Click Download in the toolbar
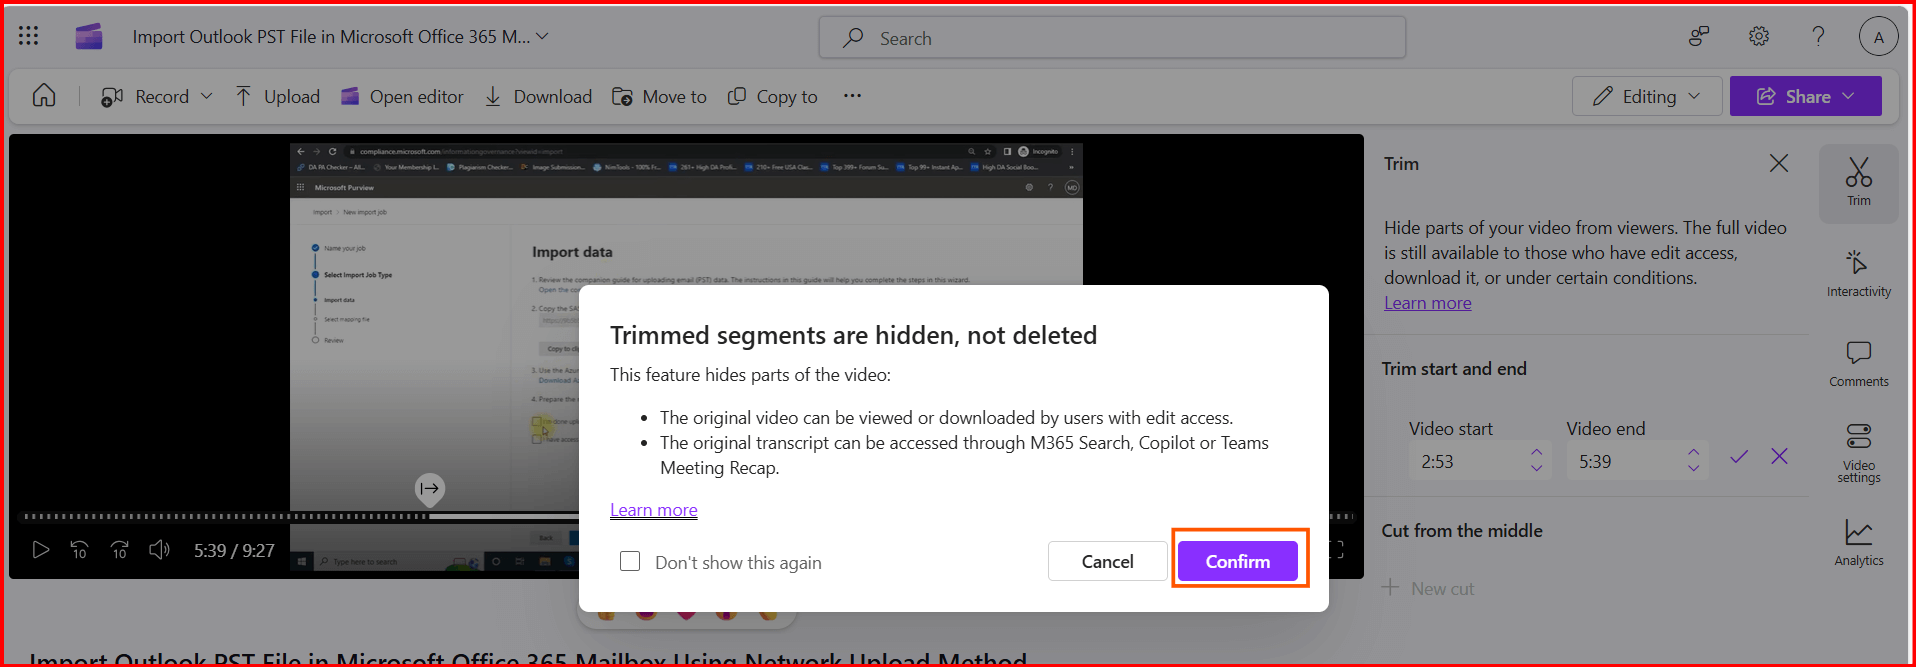 coord(538,97)
